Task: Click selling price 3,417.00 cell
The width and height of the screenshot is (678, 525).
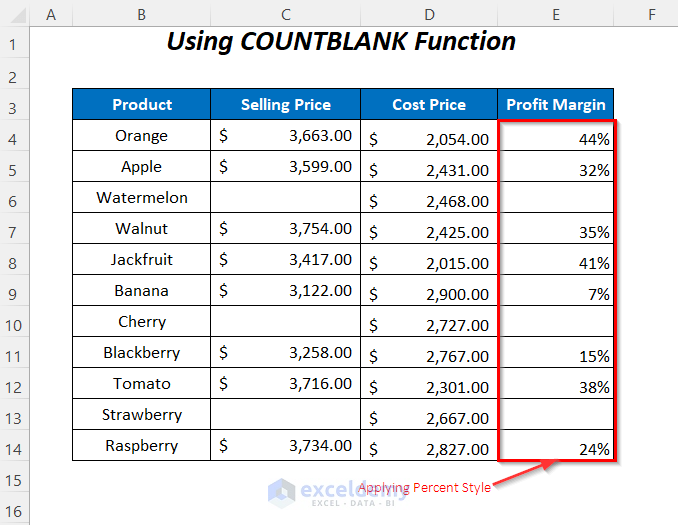Action: [x=285, y=259]
